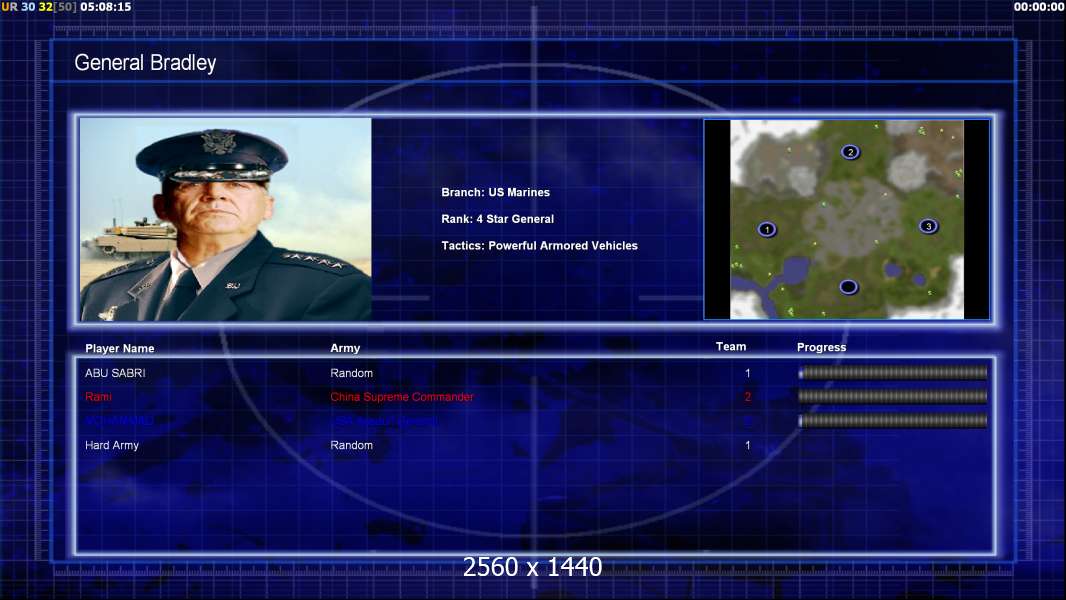Click 'Tactics: Powerful Armored Vehicles' text
Image resolution: width=1066 pixels, height=600 pixels.
pos(539,245)
